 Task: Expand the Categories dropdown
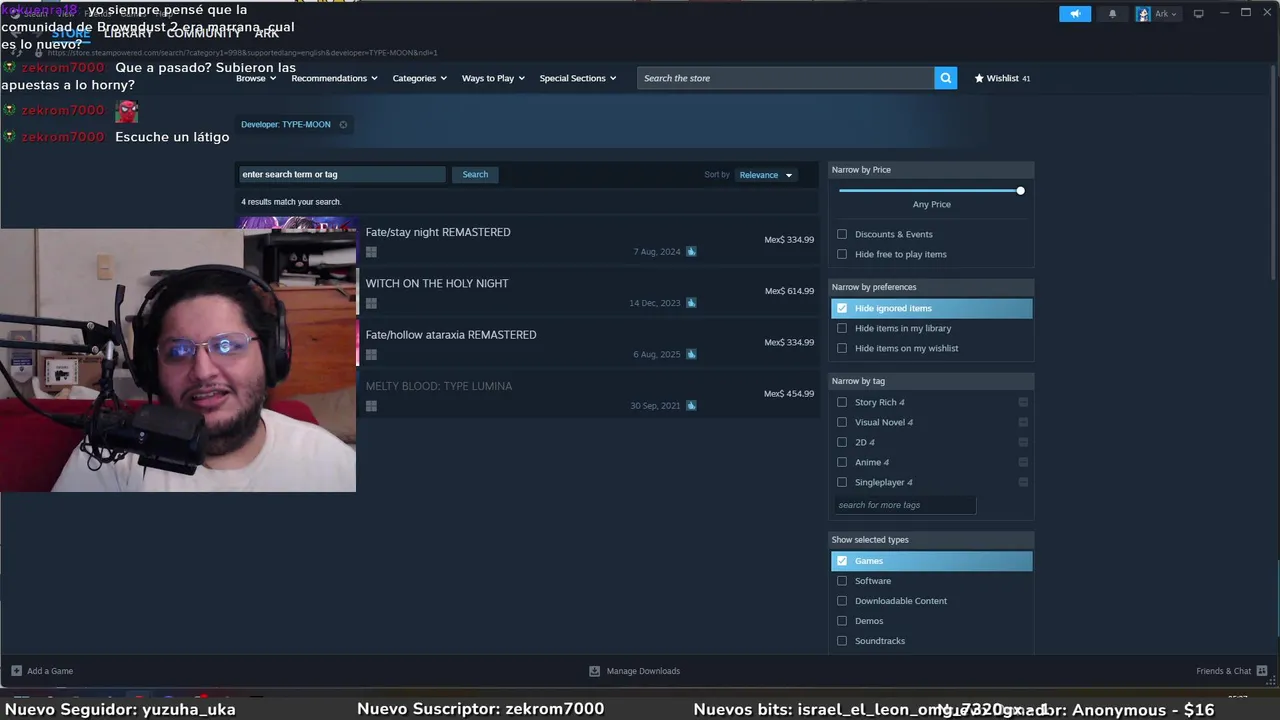[x=419, y=78]
